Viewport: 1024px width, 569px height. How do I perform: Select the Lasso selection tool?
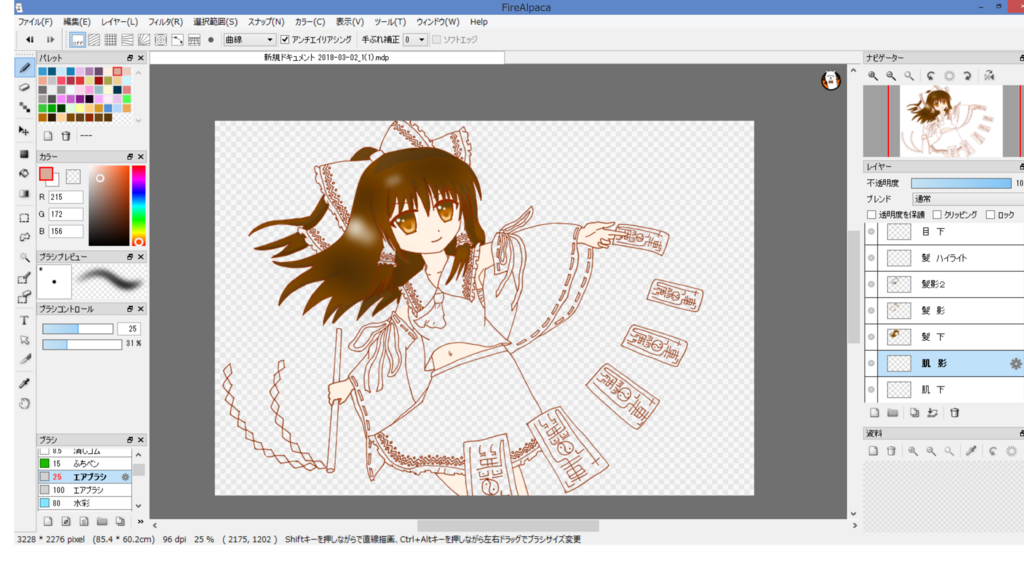(x=25, y=237)
